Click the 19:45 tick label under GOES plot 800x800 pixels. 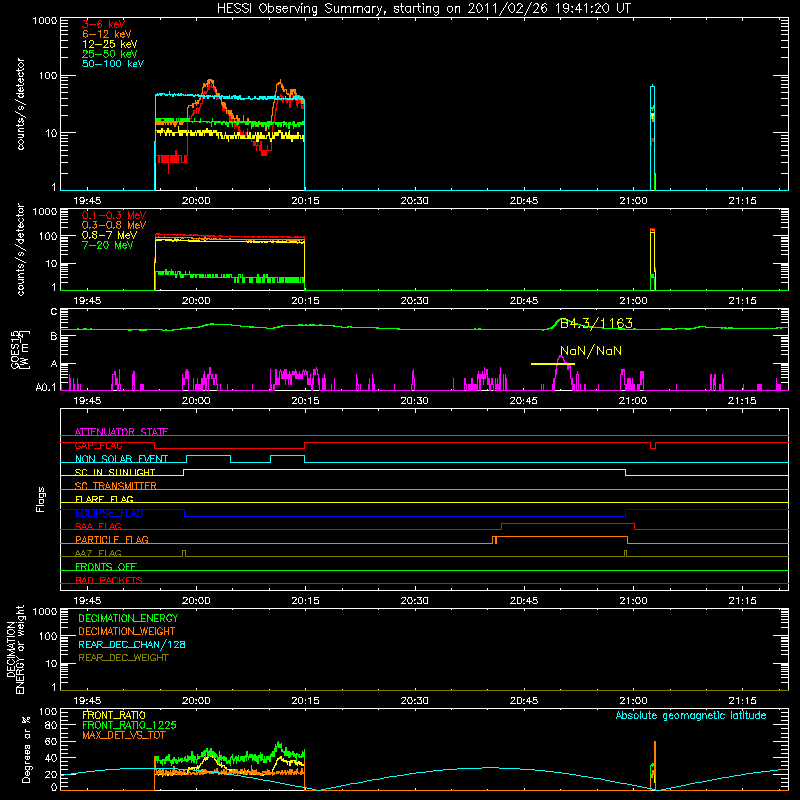(87, 401)
